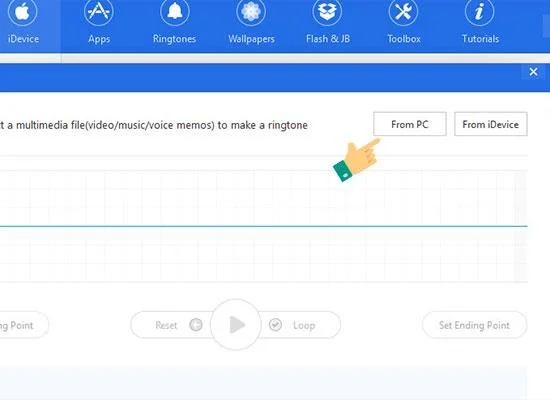Viewport: 550px width, 400px height.
Task: Click the waveform timeline center line
Action: pyautogui.click(x=264, y=226)
